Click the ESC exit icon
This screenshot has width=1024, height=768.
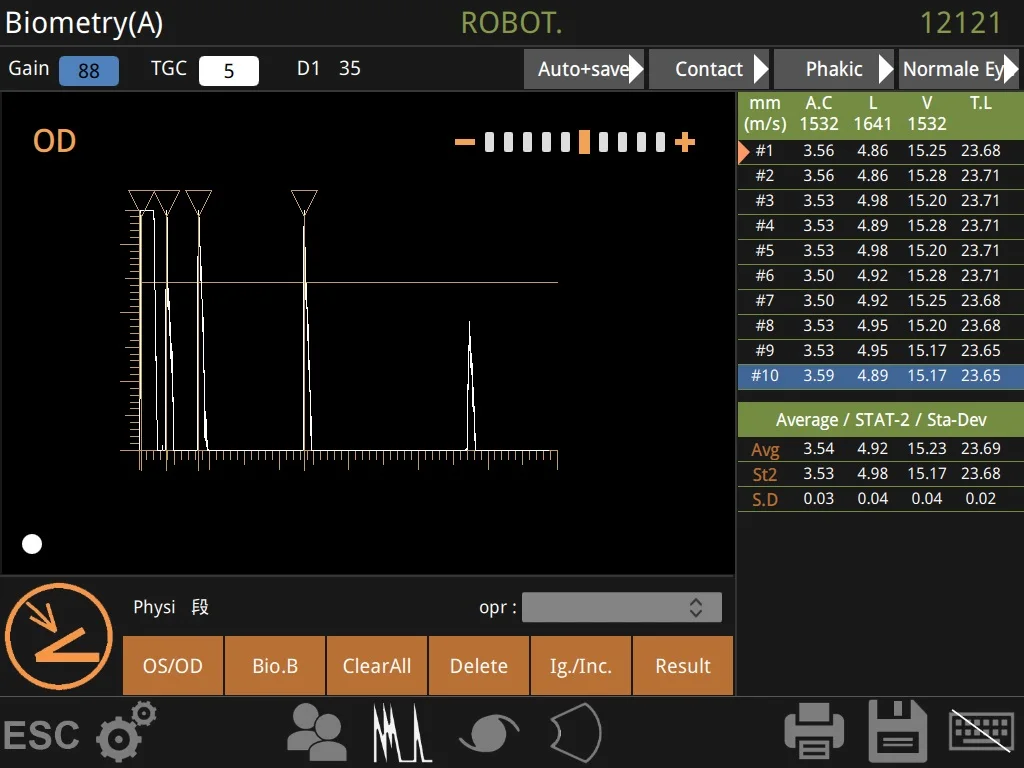click(x=41, y=736)
